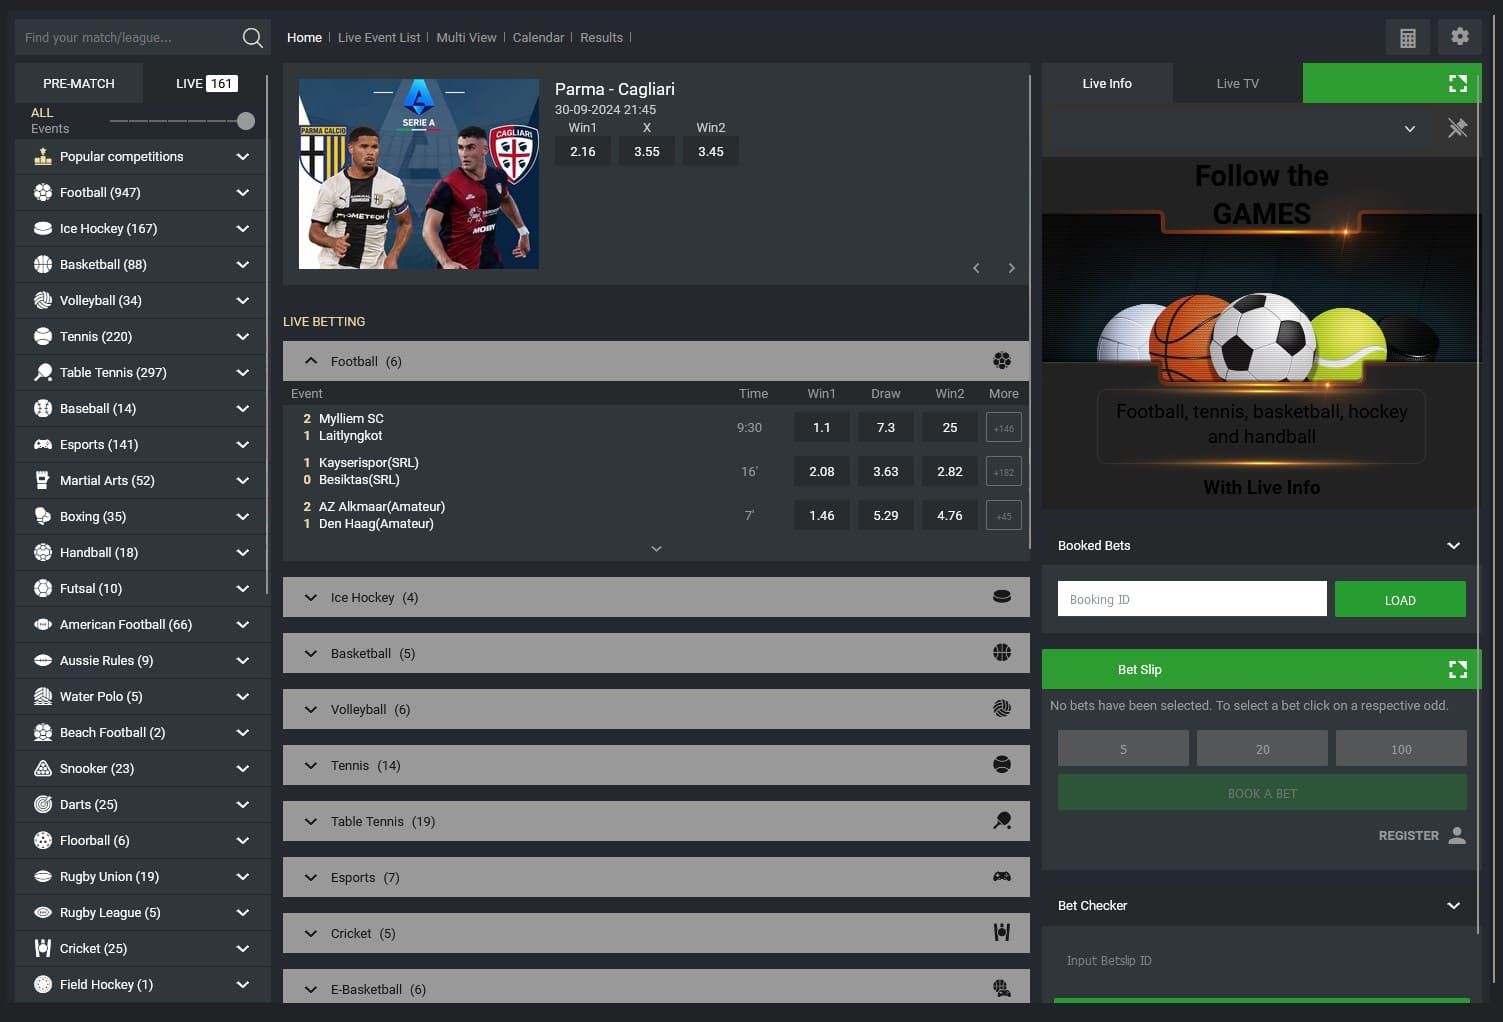Collapse the Football live betting section

coord(310,361)
